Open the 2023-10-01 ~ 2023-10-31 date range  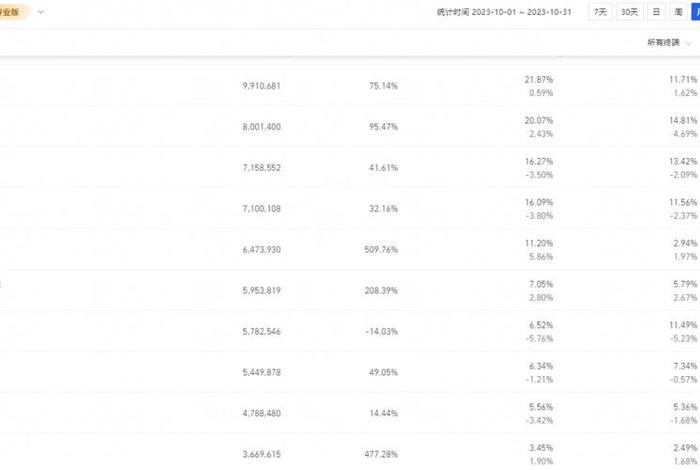coord(521,12)
